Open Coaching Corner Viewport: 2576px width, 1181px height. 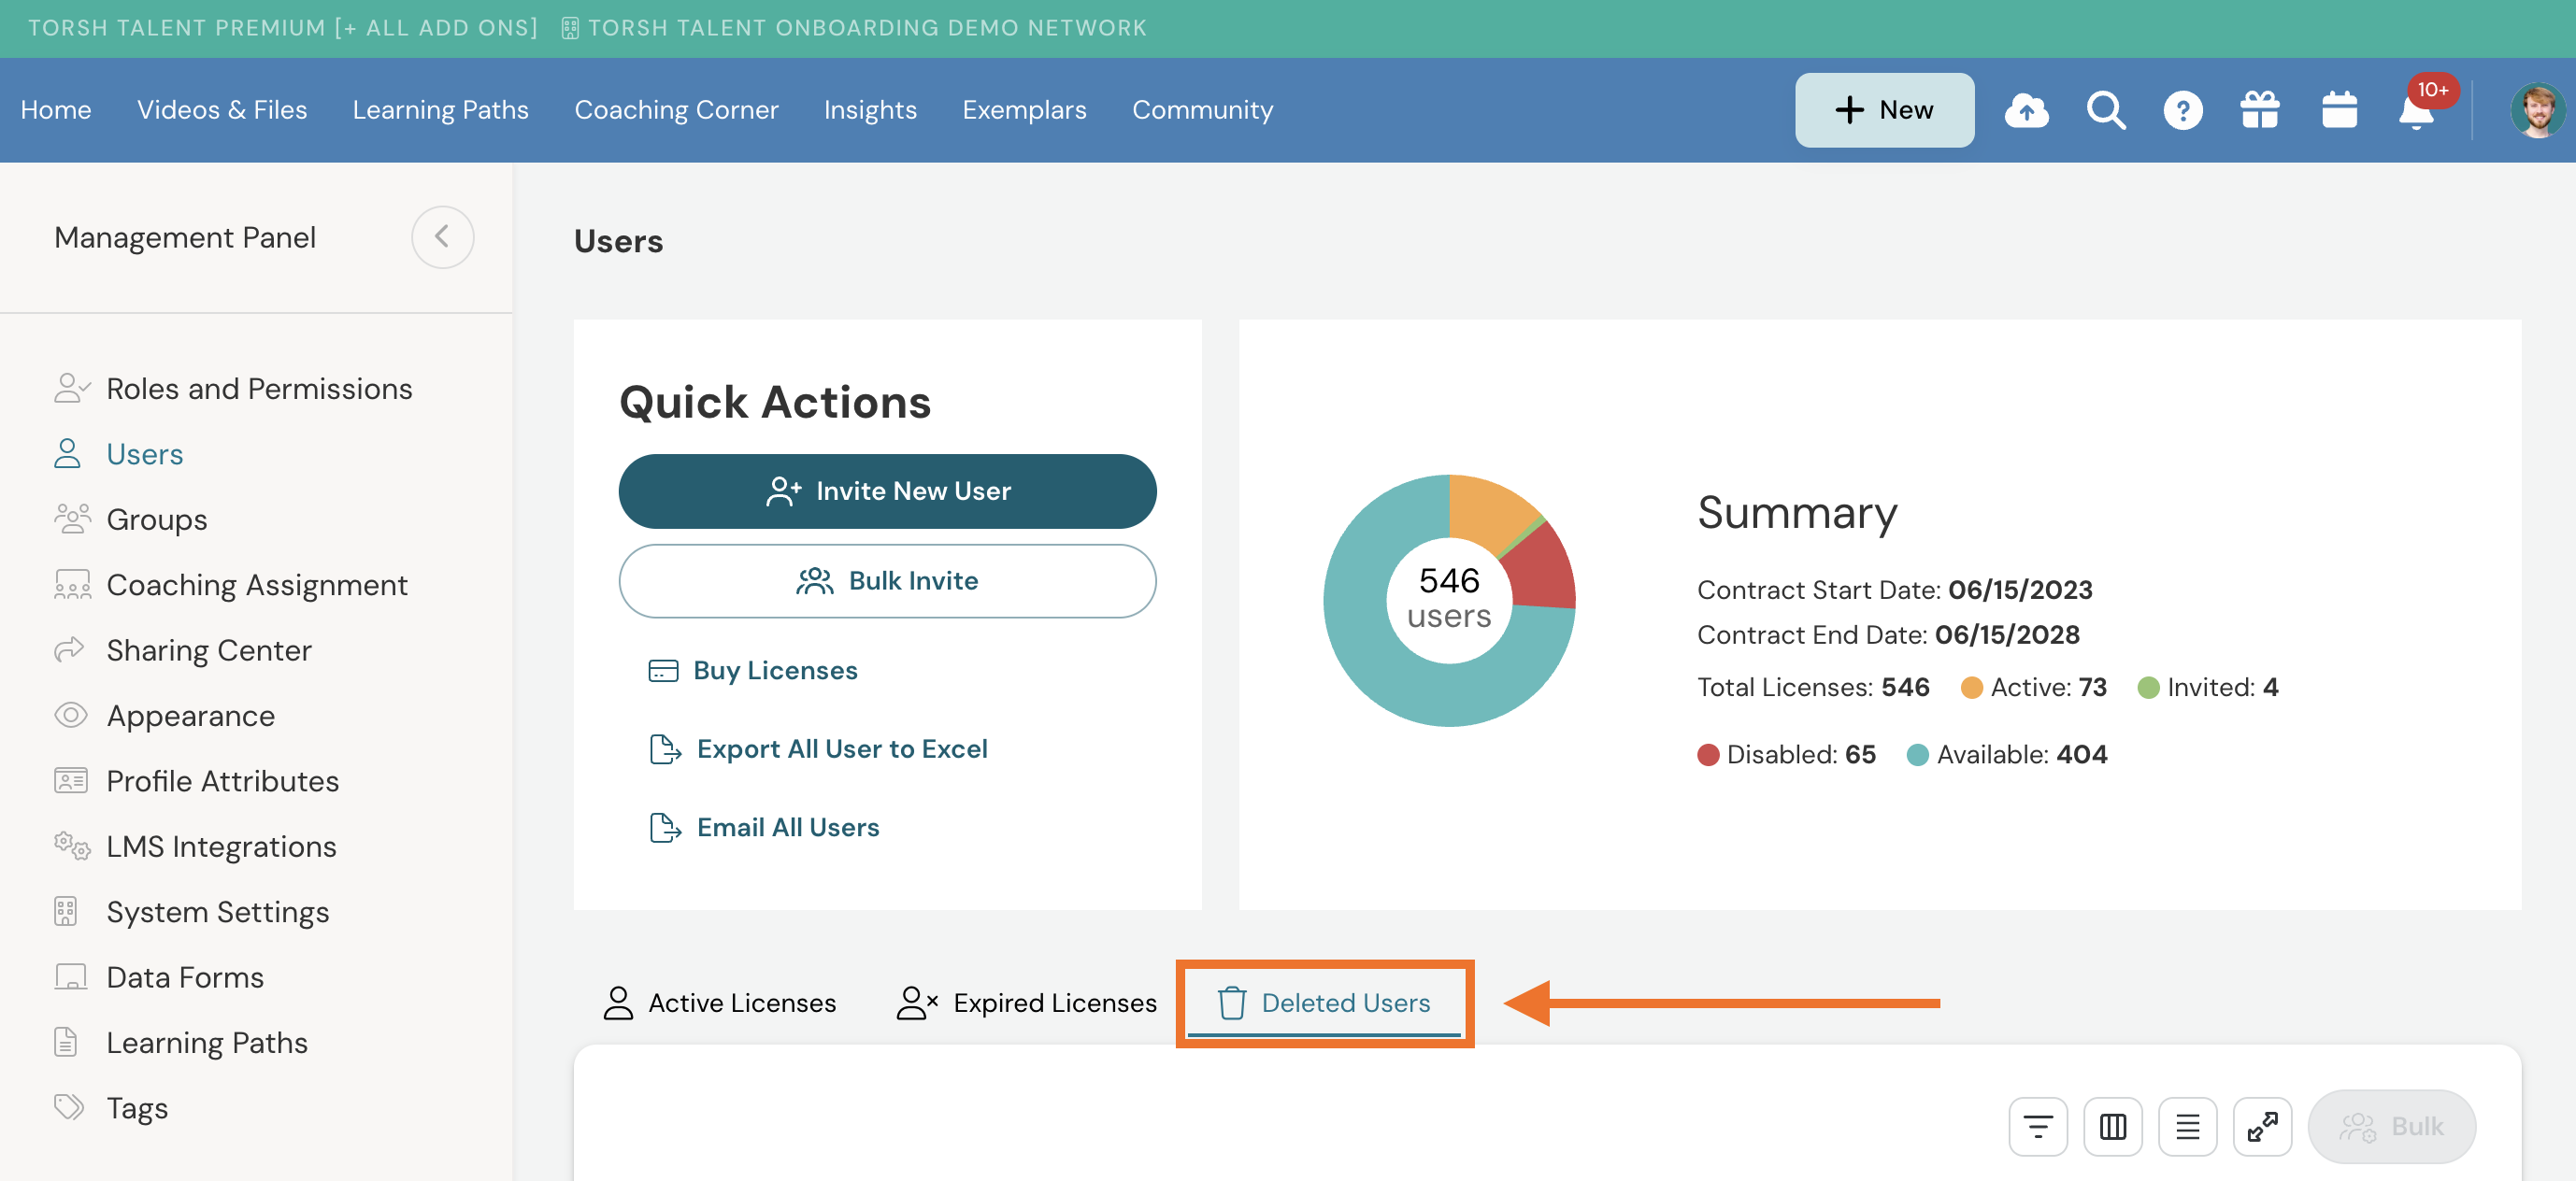[x=676, y=110]
